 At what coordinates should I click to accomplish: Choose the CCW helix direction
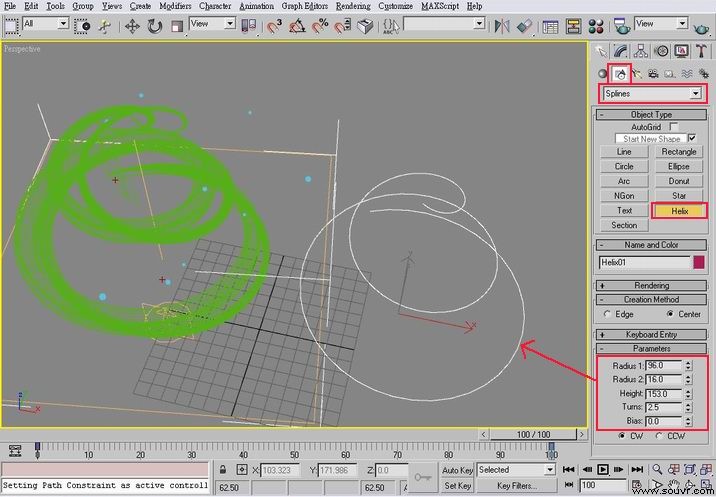tap(658, 436)
